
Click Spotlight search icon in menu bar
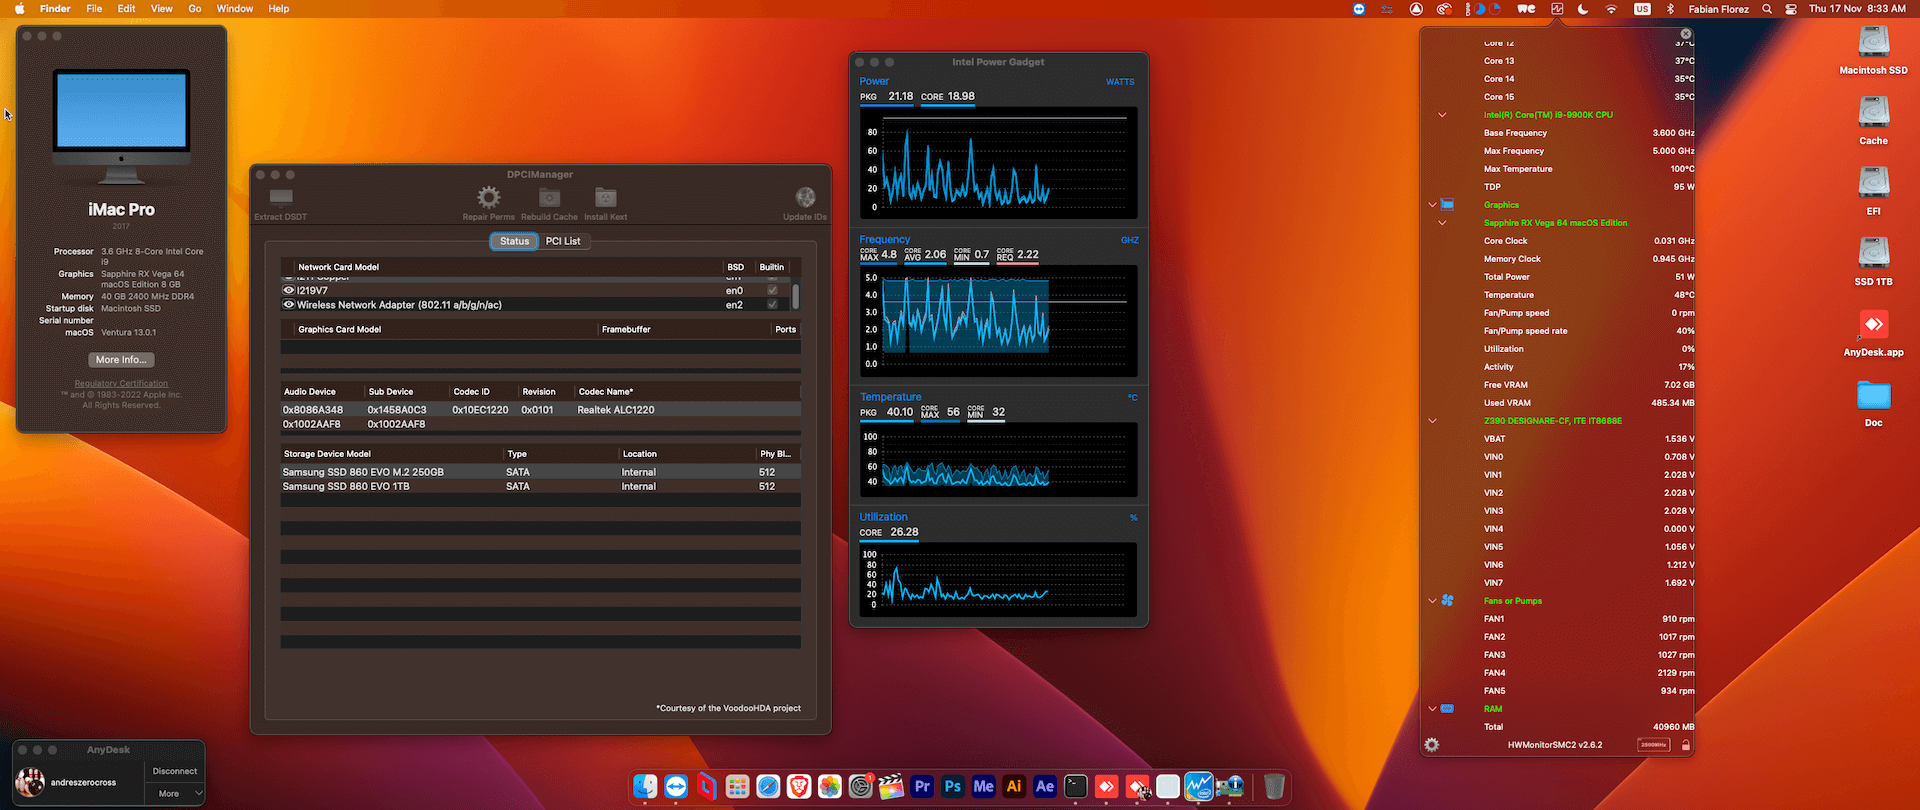click(x=1767, y=9)
